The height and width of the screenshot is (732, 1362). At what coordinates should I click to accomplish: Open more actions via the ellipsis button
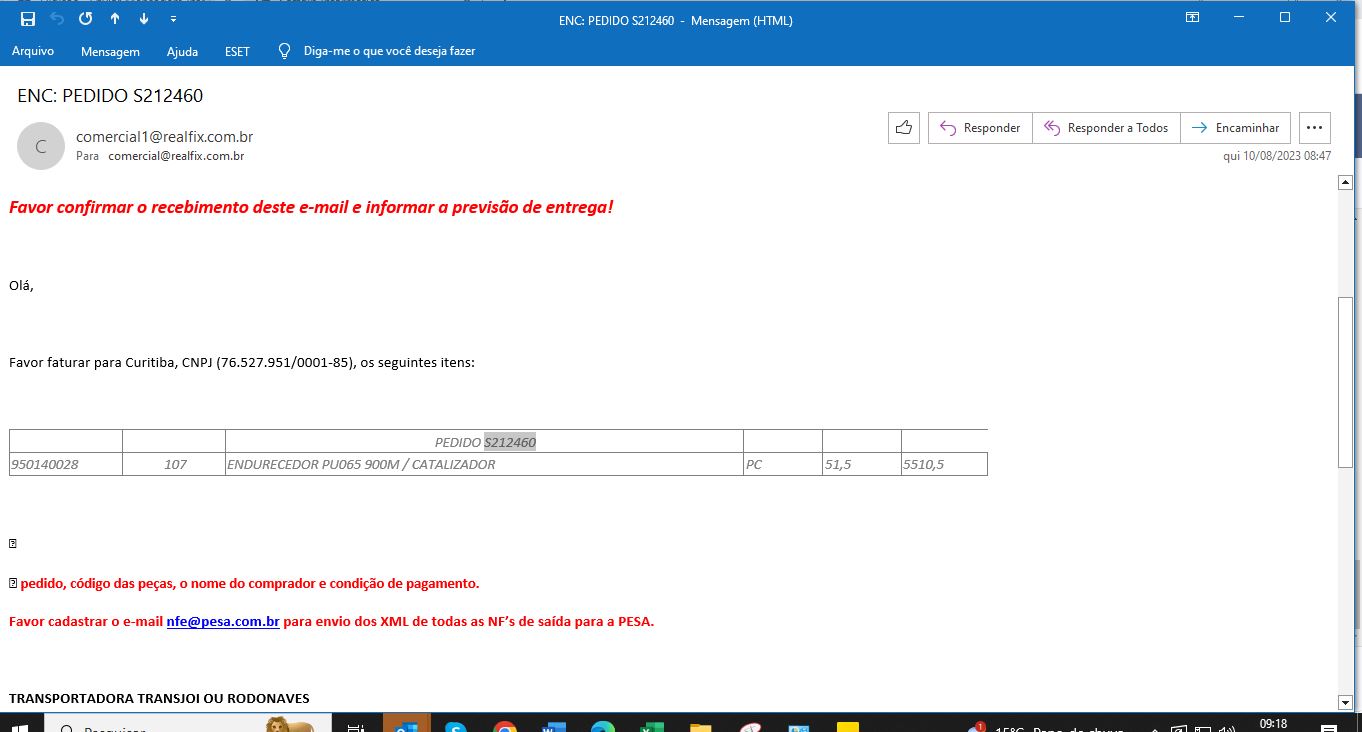(x=1314, y=128)
